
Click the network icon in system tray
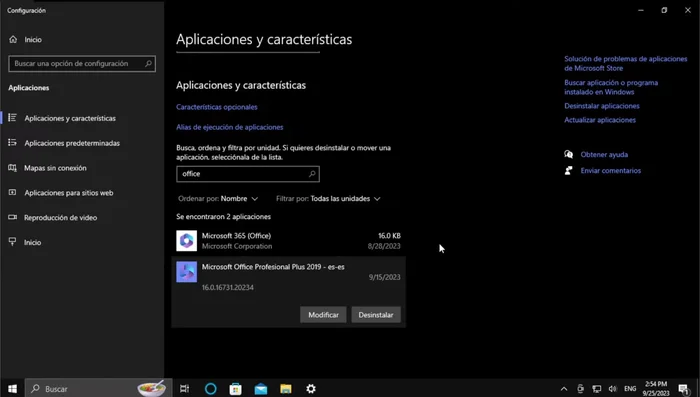596,389
